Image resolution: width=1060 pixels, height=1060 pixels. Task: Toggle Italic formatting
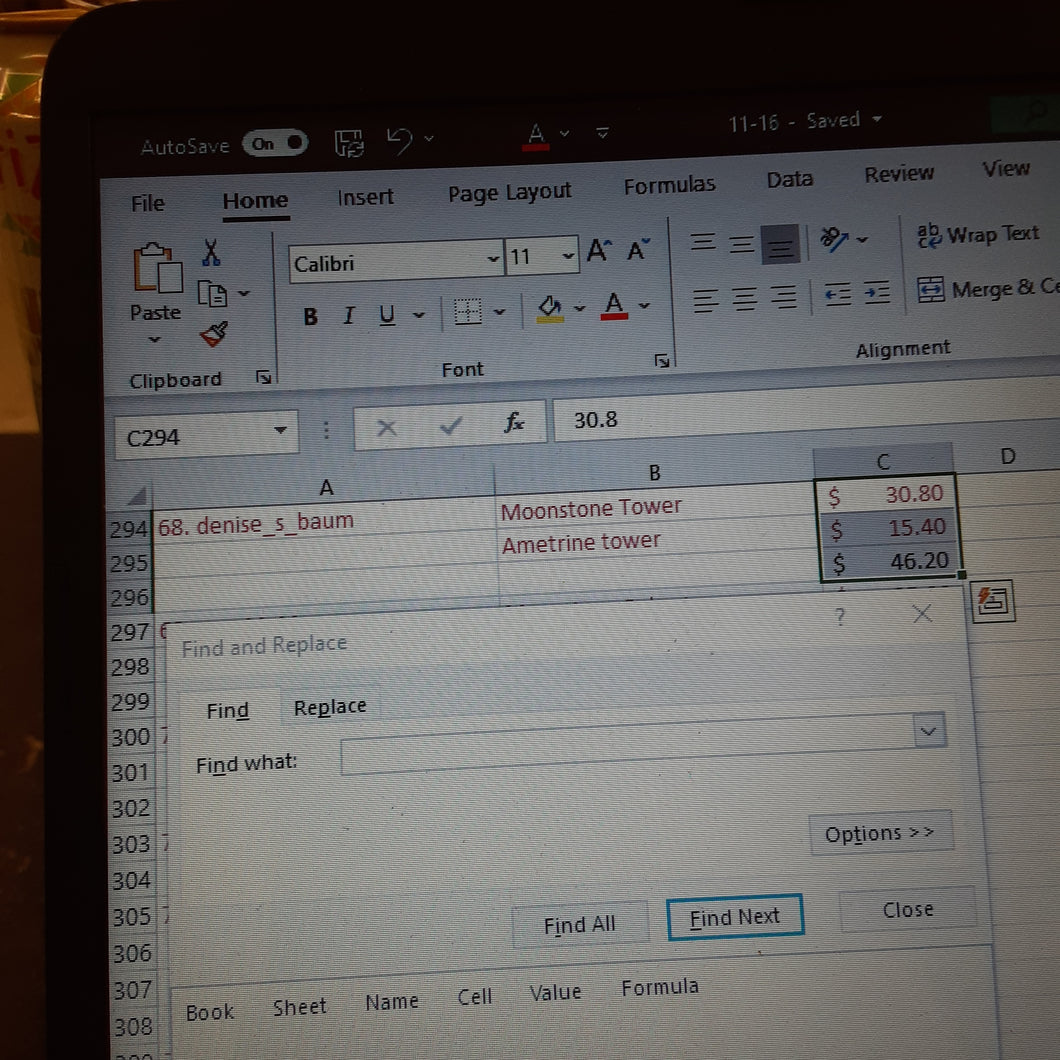click(x=348, y=316)
